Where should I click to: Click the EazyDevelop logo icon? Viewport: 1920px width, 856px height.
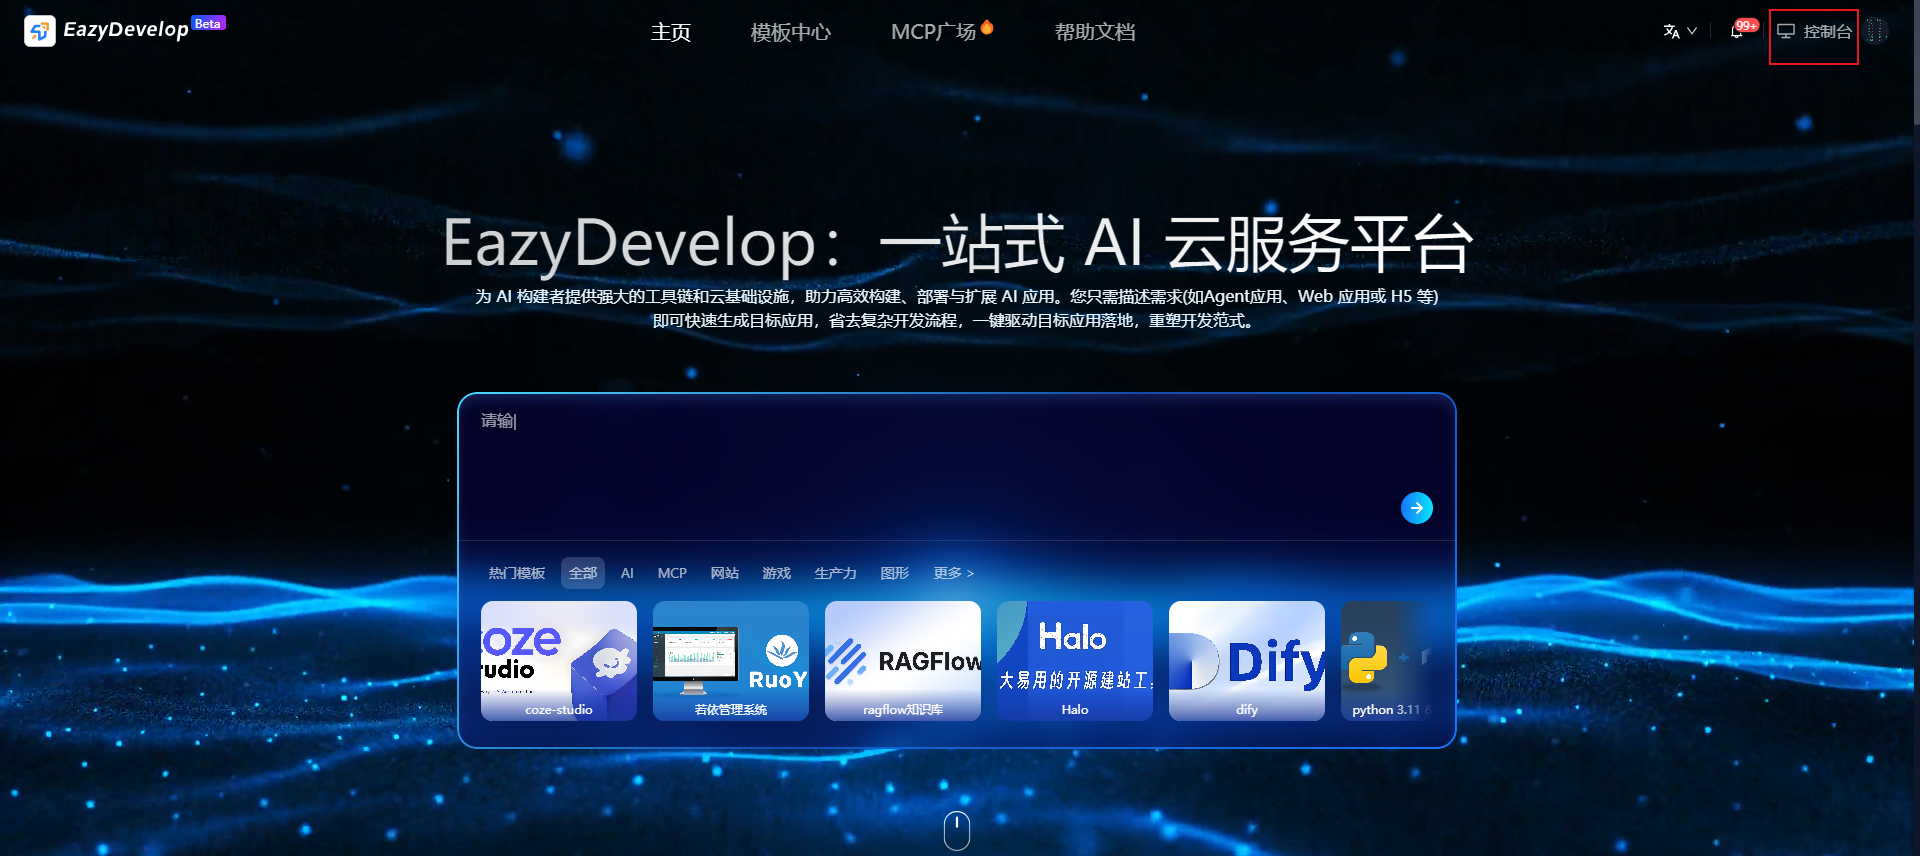click(40, 31)
